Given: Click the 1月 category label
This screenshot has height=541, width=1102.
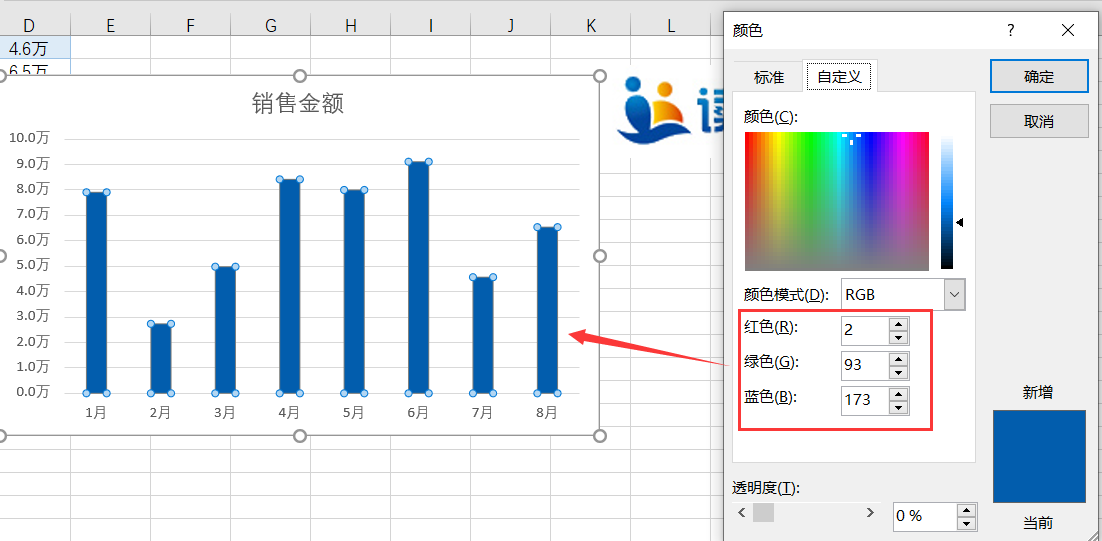Looking at the screenshot, I should click(x=96, y=412).
